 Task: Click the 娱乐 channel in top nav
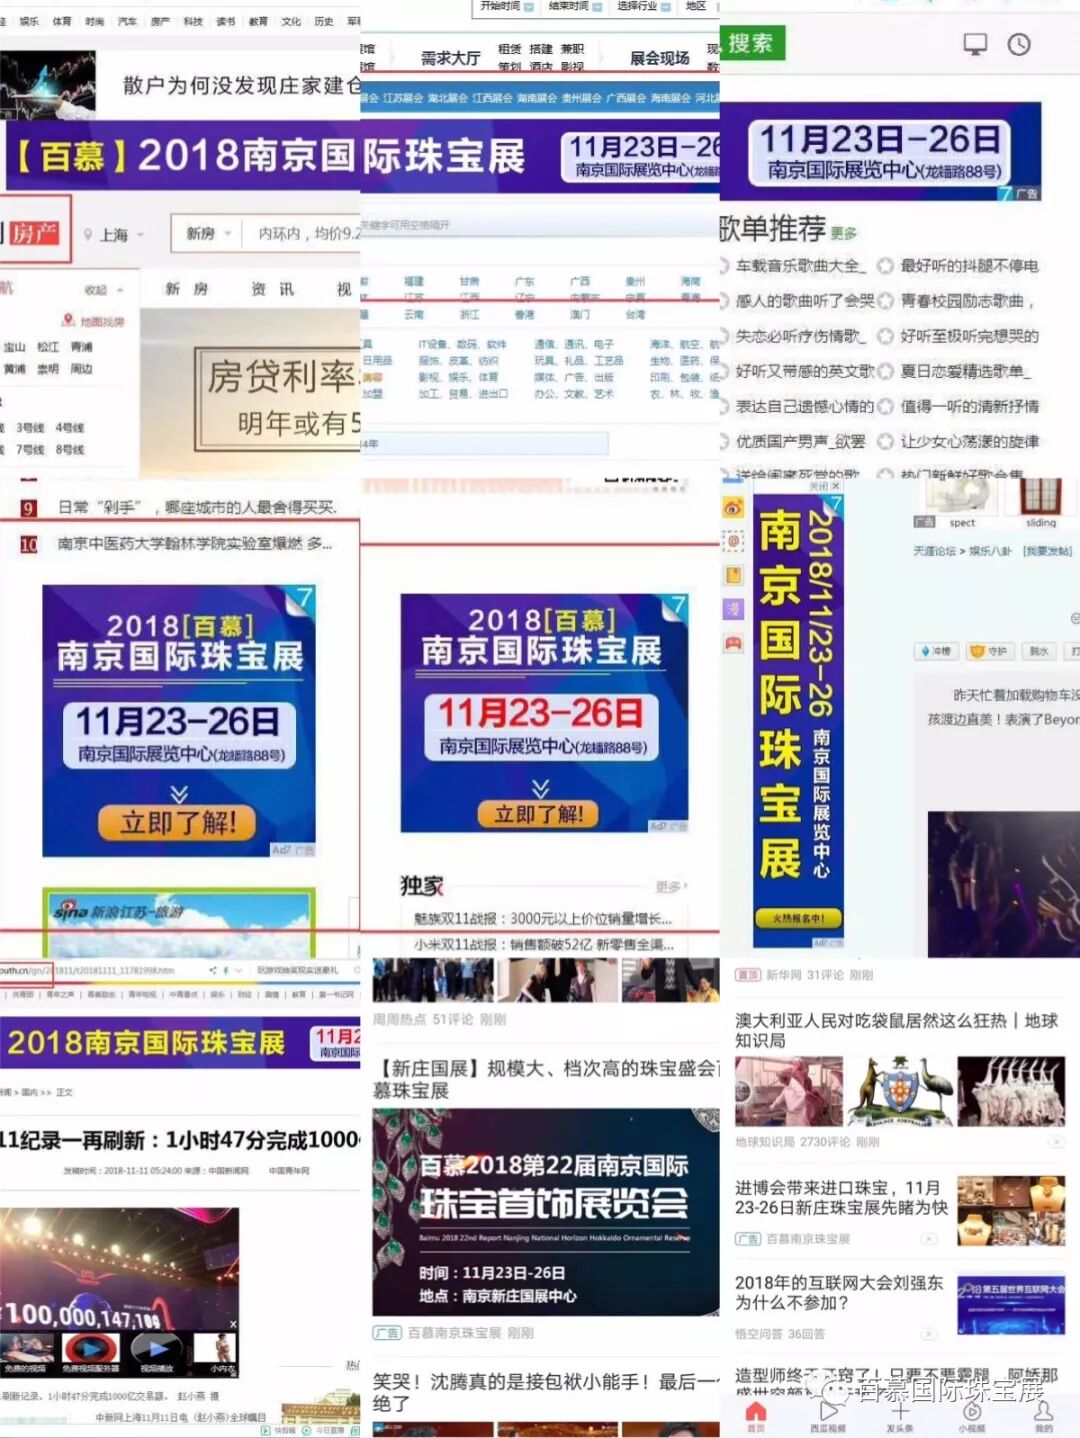point(28,21)
